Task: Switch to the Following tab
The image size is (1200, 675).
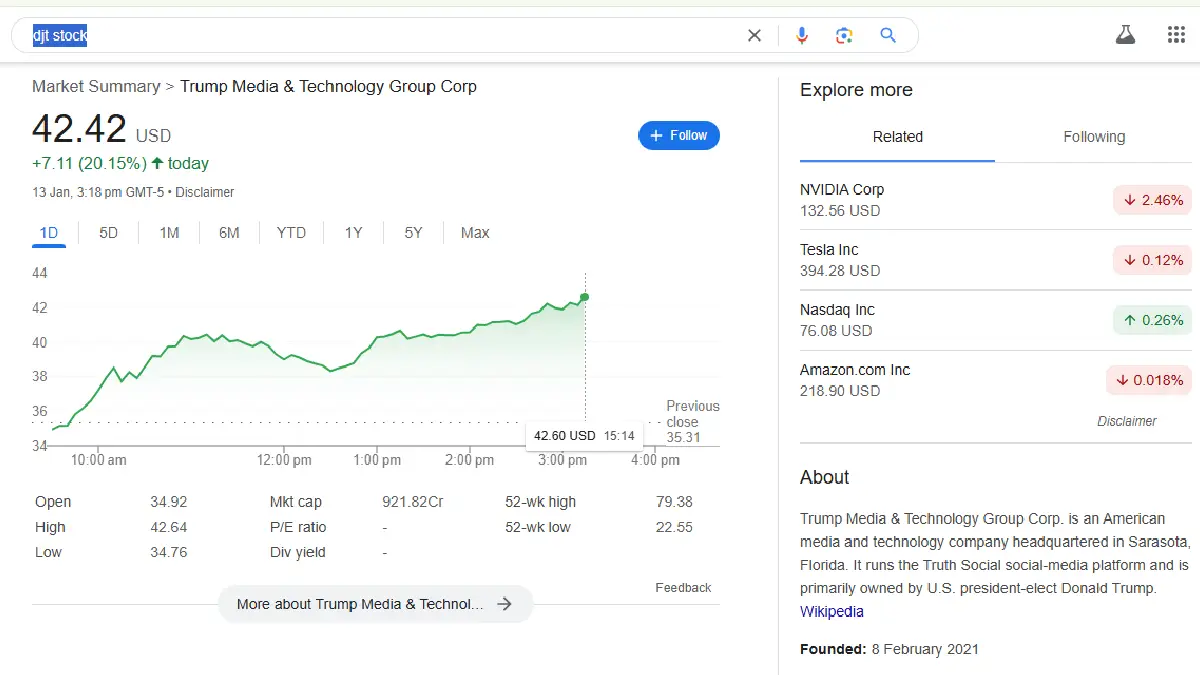Action: coord(1094,137)
